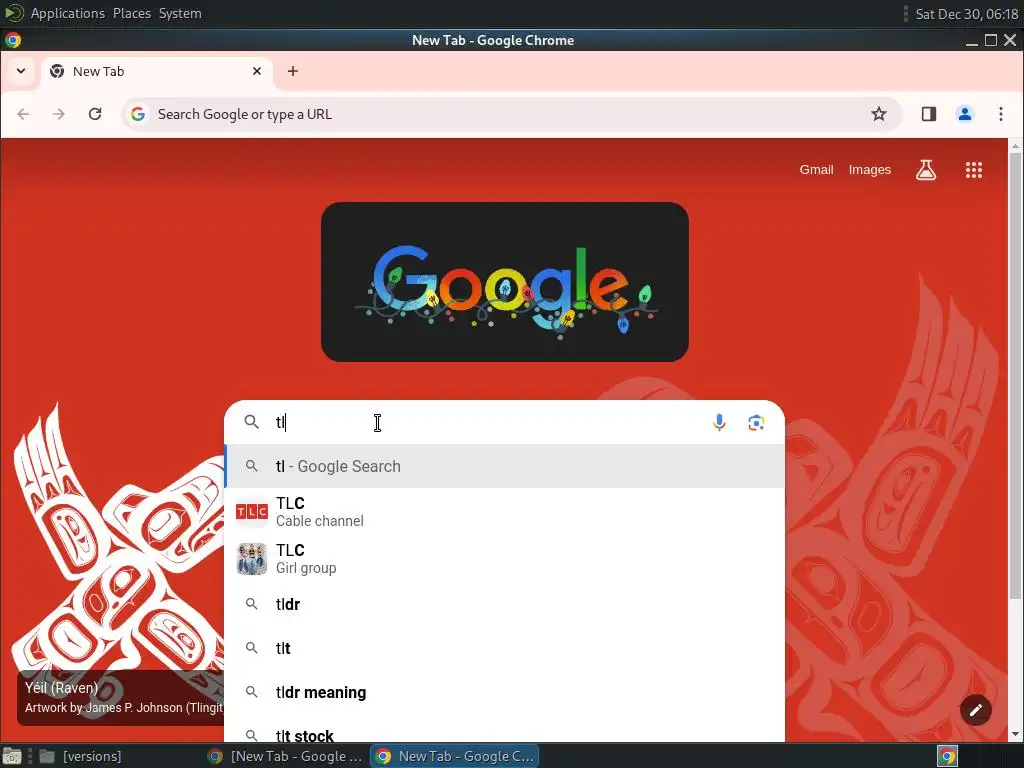1024x768 pixels.
Task: Open the Yéil (Raven) artwork credit link
Action: (123, 697)
